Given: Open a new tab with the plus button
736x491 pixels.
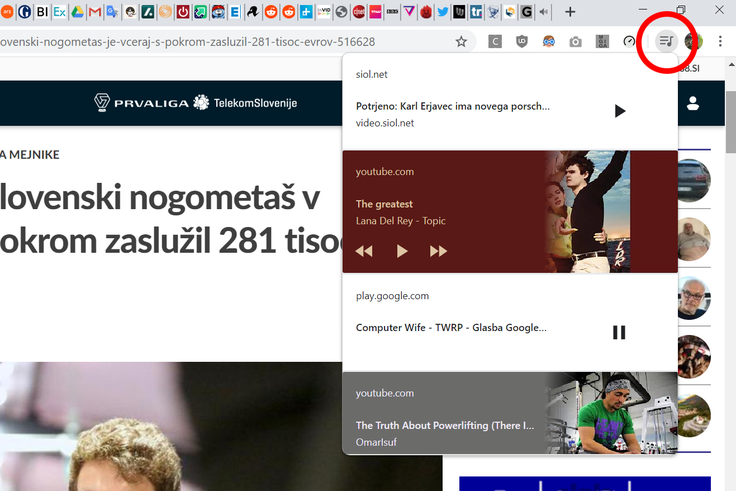Looking at the screenshot, I should (570, 12).
